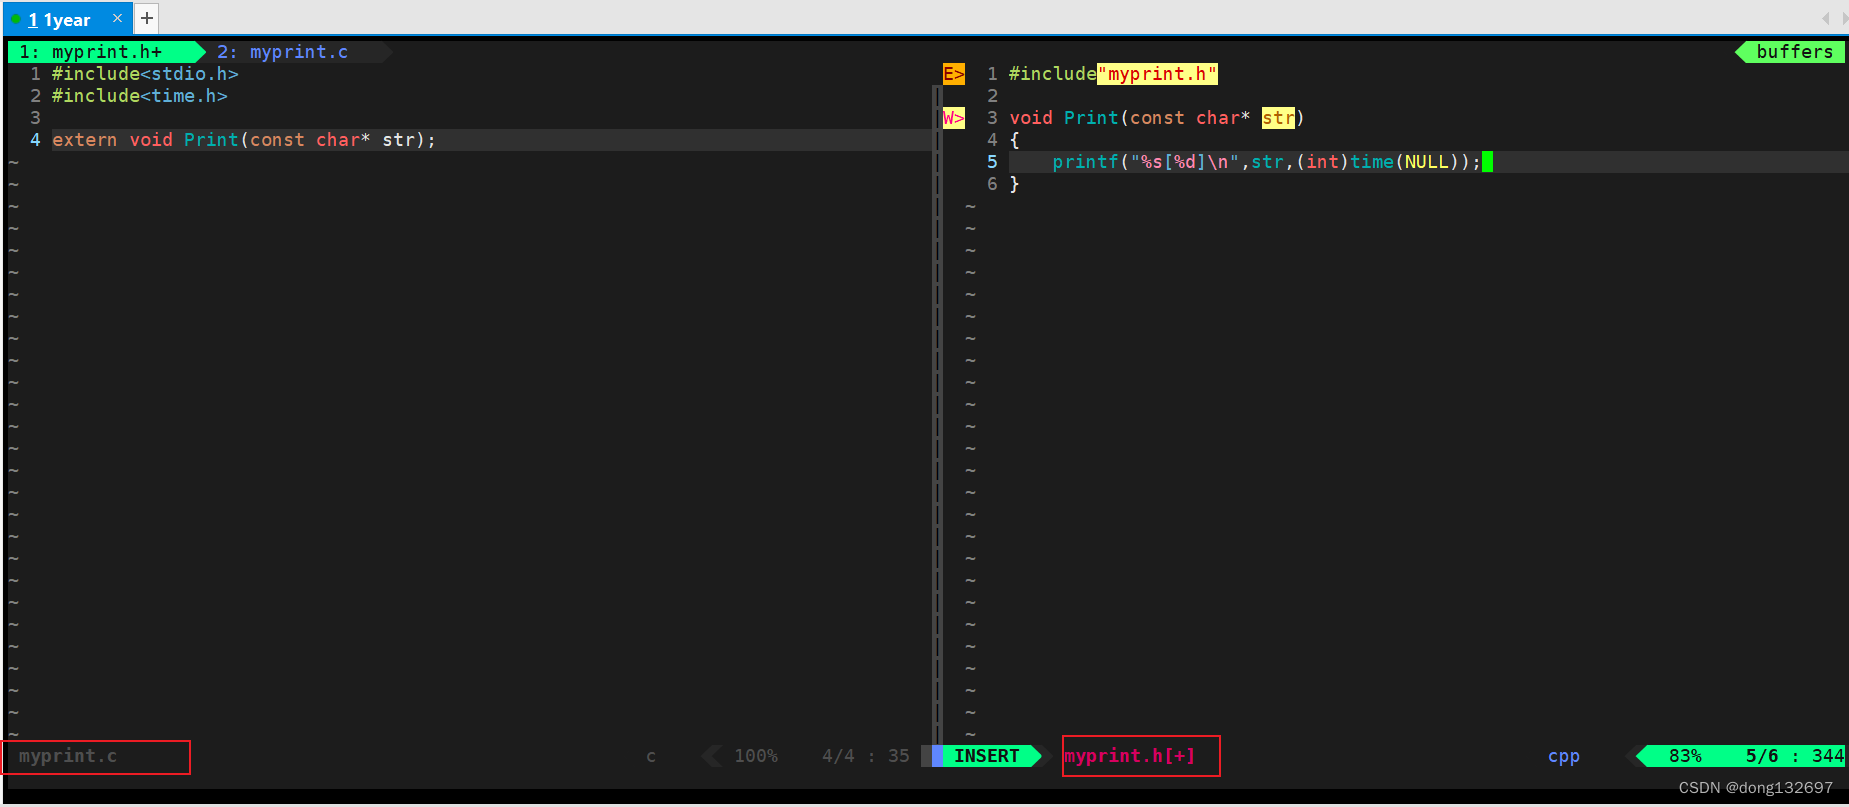Open a new session tab with plus button
The image size is (1849, 807).
coord(146,18)
